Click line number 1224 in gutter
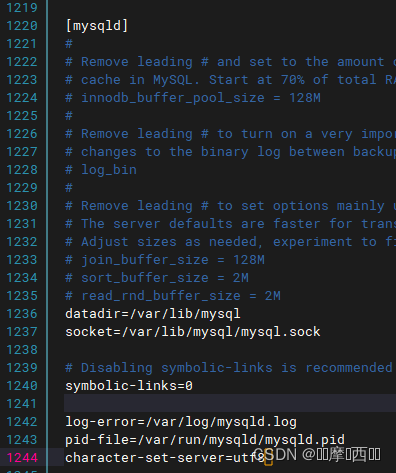Viewport: 396px width, 473px height. click(x=22, y=98)
